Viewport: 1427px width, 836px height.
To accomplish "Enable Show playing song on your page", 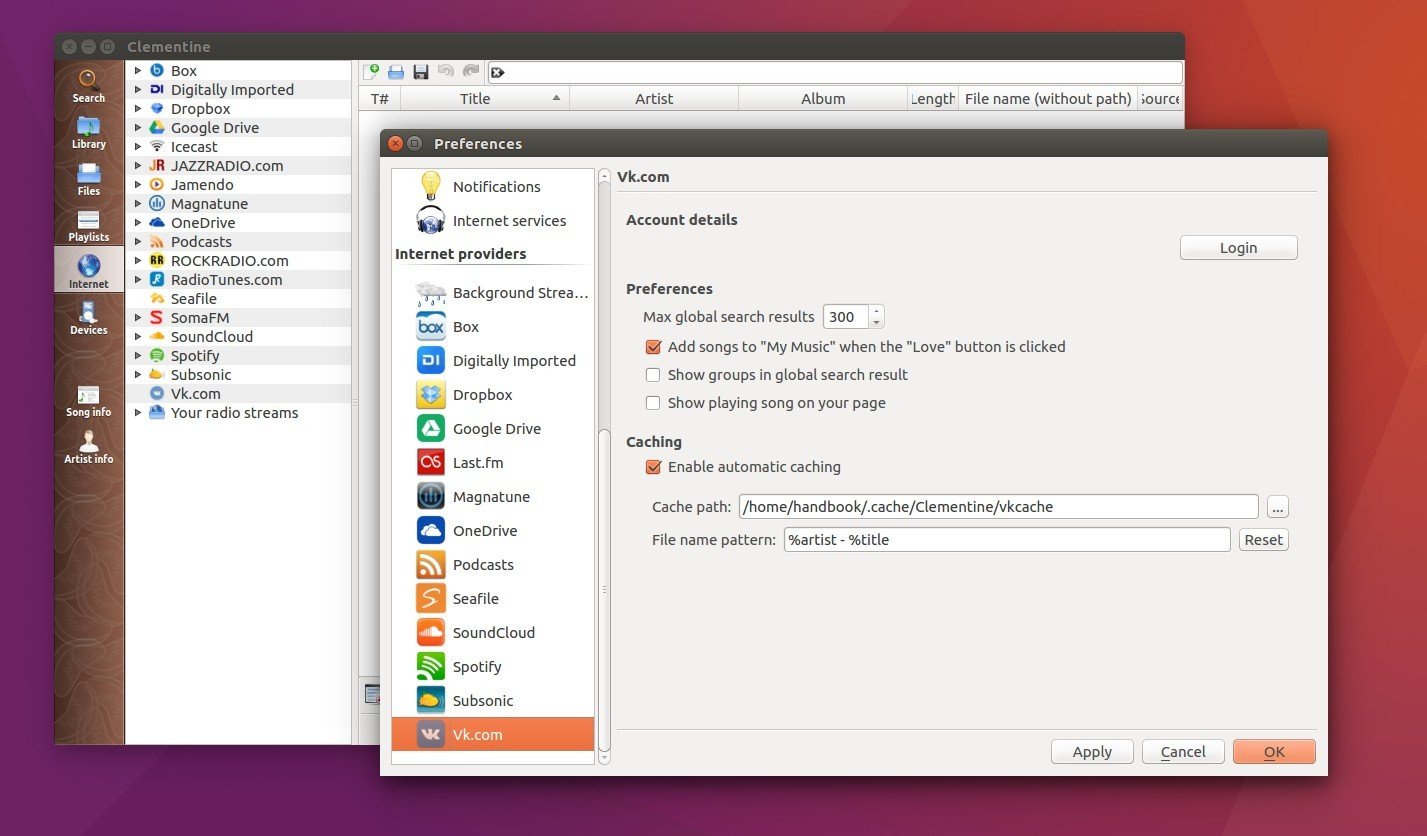I will coord(654,403).
